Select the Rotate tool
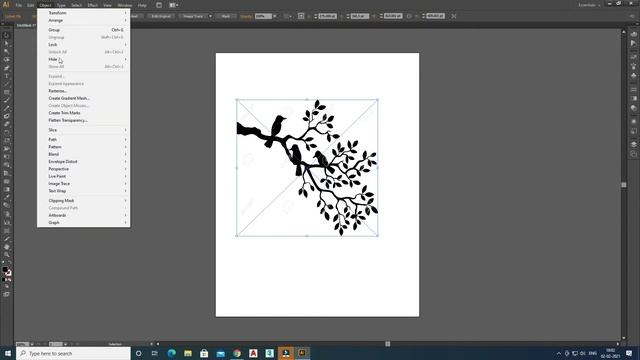Screen dimensions: 640x360 tap(6, 133)
